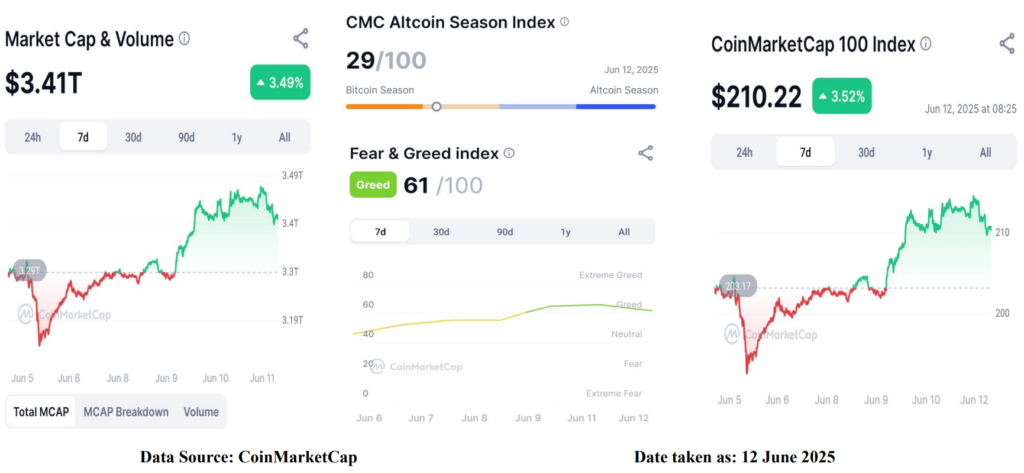The width and height of the screenshot is (1024, 473).
Task: Open info icon next to Fear & Greed index
Action: [x=509, y=154]
